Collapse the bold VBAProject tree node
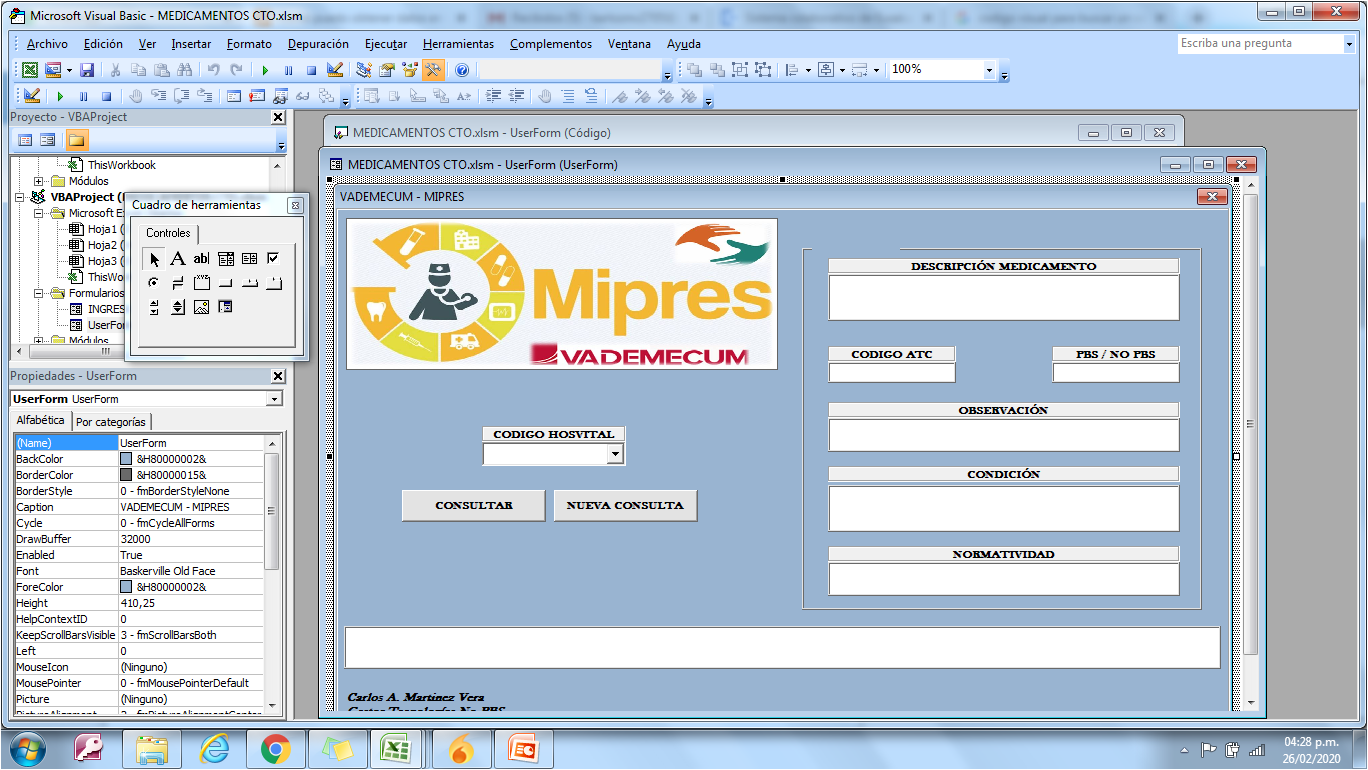Image resolution: width=1368 pixels, height=770 pixels. pyautogui.click(x=21, y=197)
